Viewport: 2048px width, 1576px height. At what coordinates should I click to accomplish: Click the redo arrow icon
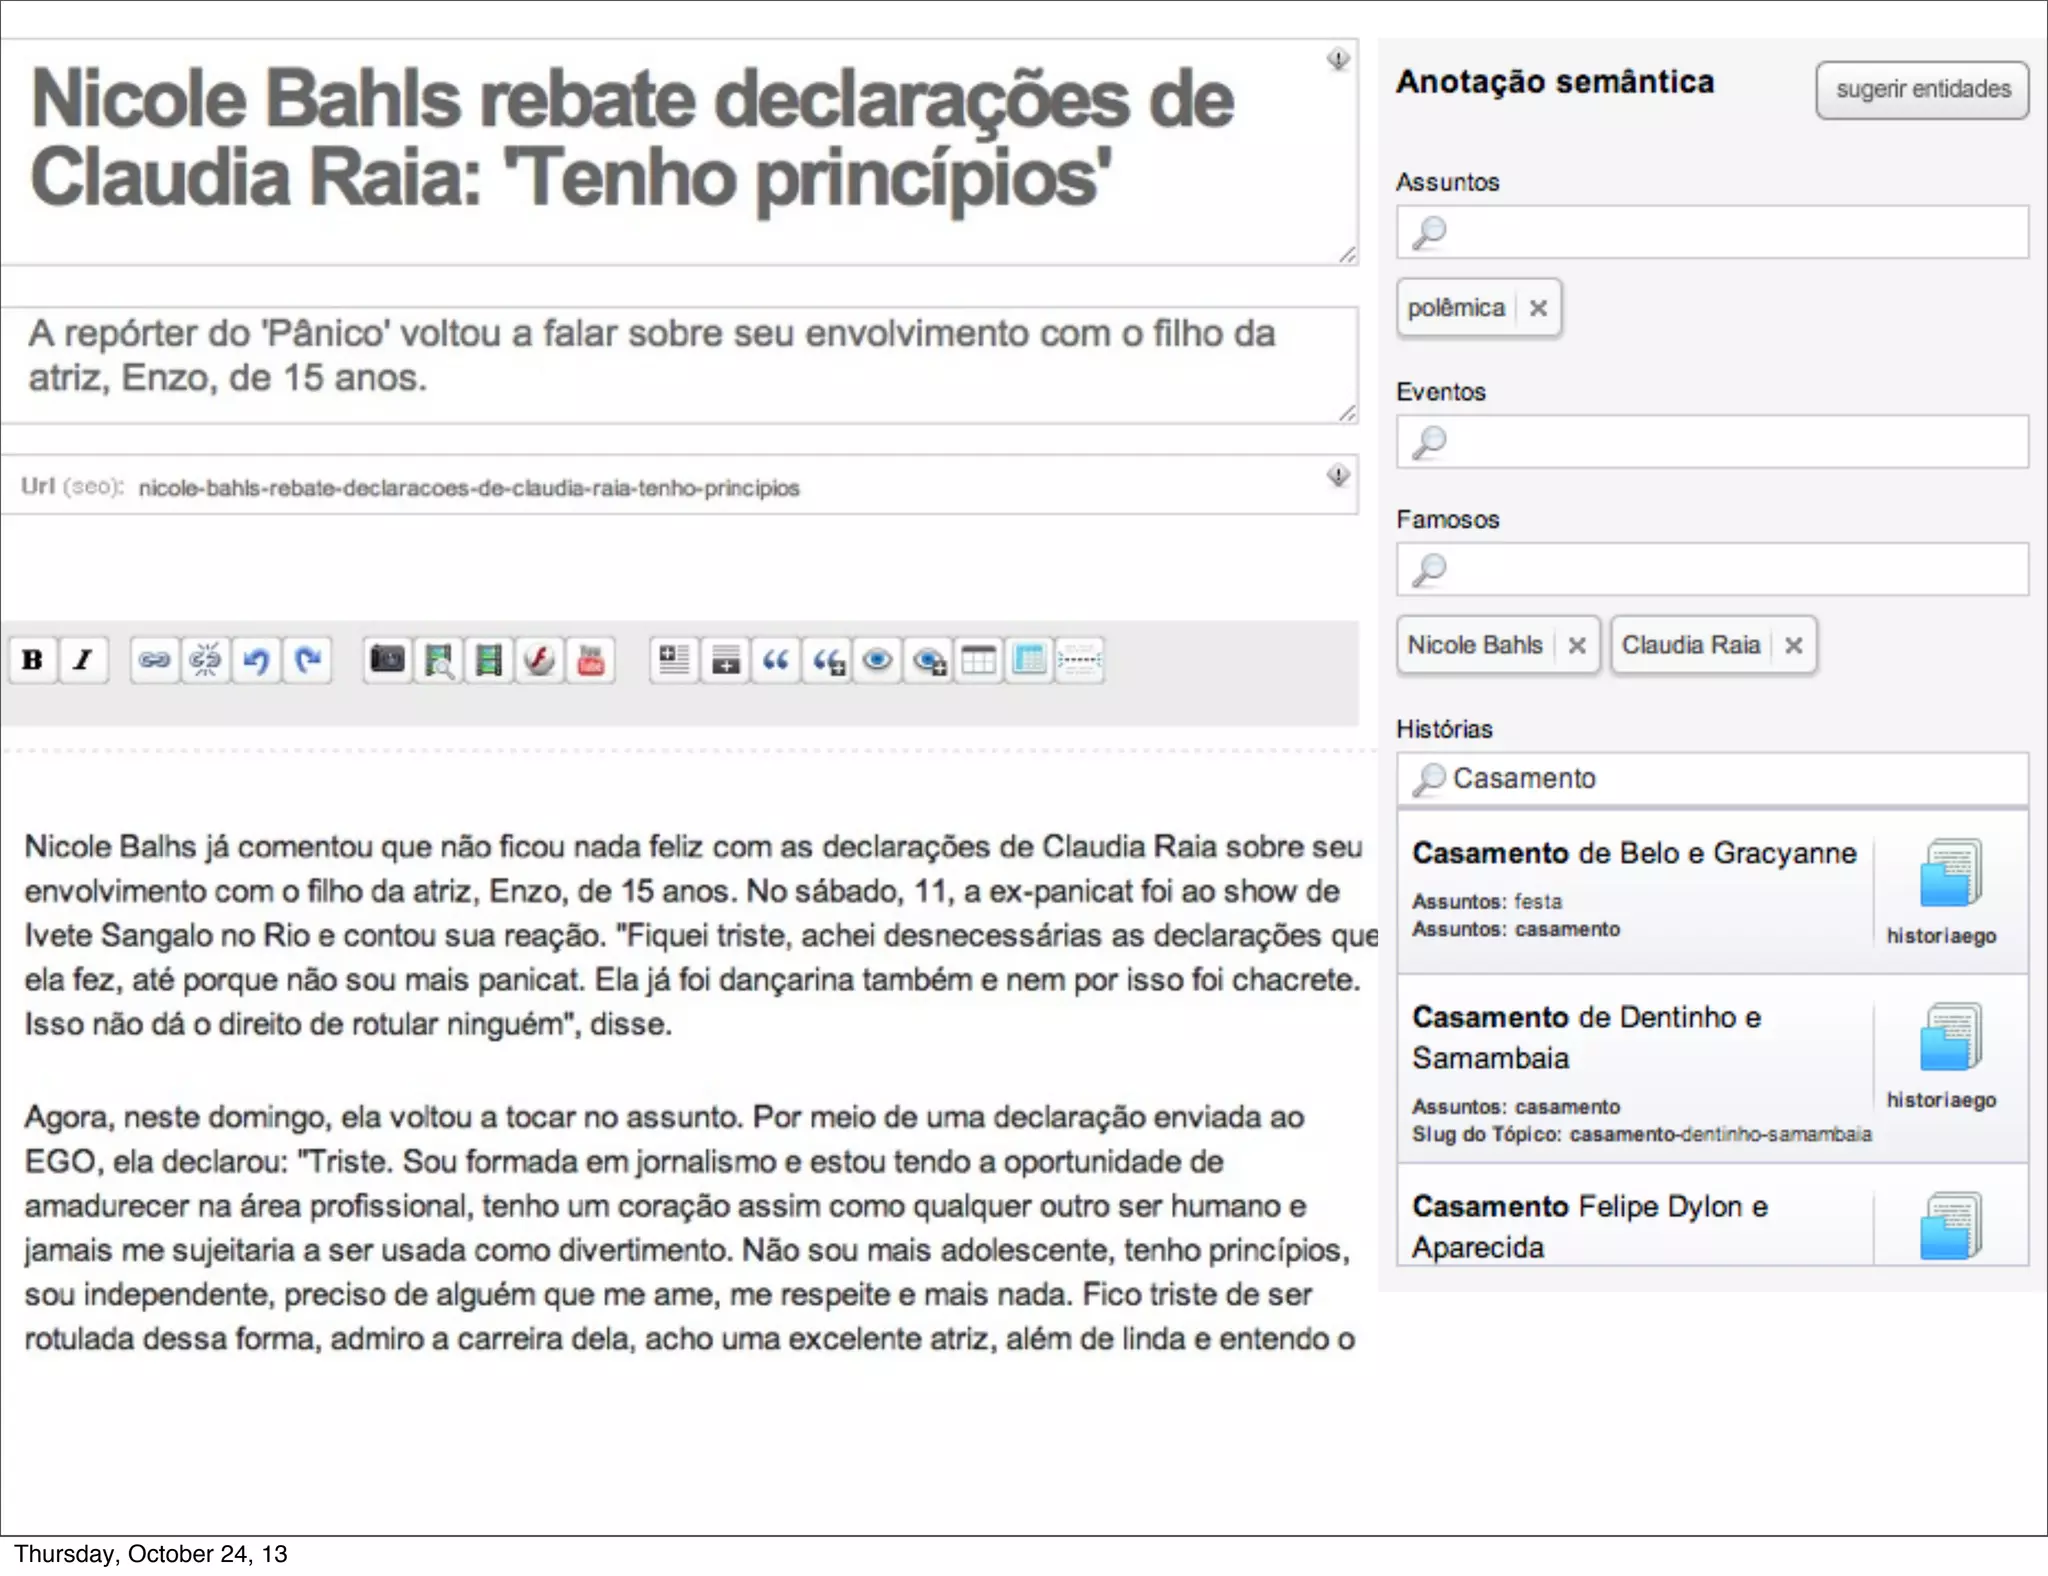click(308, 660)
